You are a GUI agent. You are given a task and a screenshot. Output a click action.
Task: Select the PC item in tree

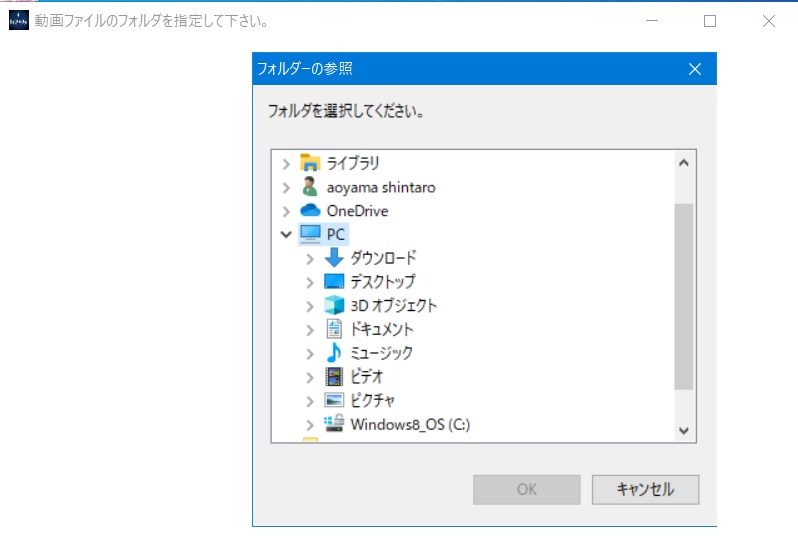point(335,235)
